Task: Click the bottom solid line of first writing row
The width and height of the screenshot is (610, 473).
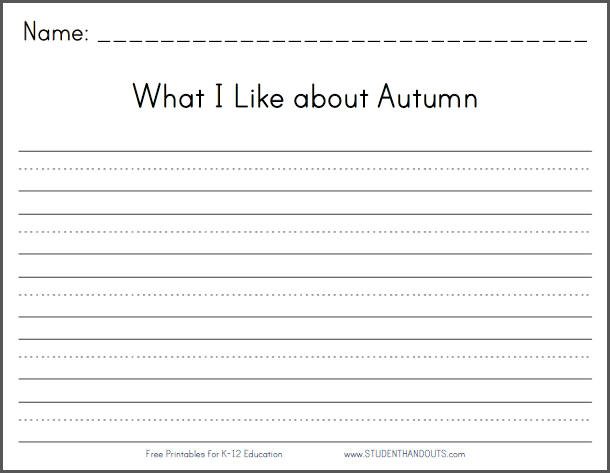Action: [305, 191]
